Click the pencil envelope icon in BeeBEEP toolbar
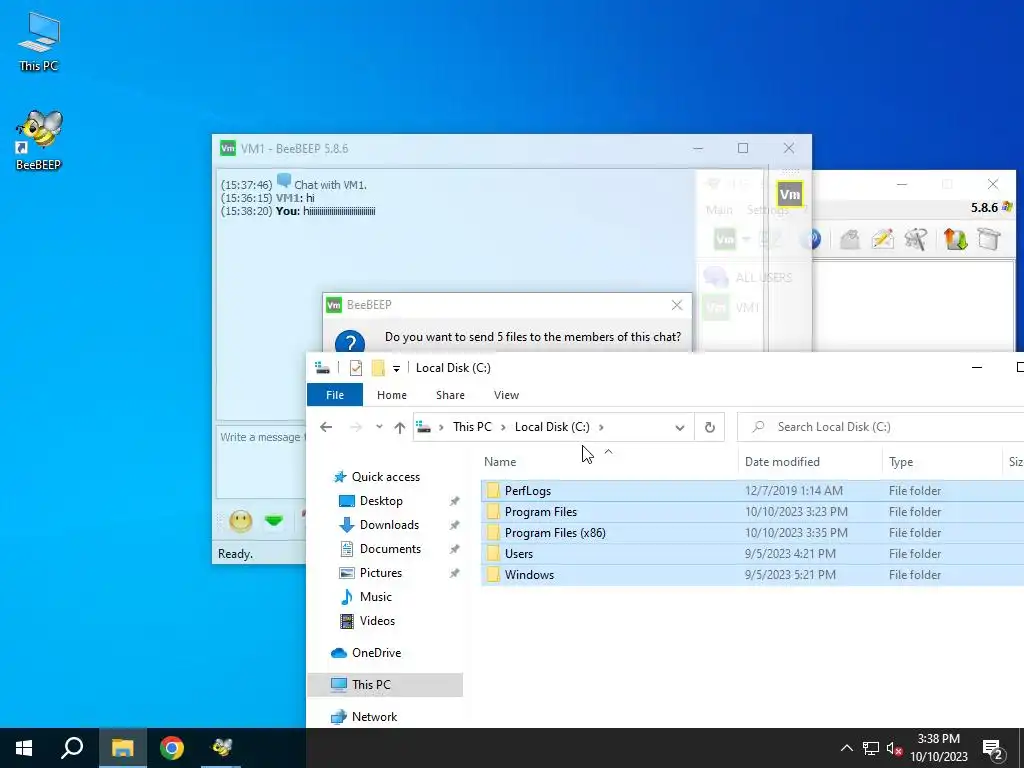The width and height of the screenshot is (1024, 768). (x=882, y=239)
